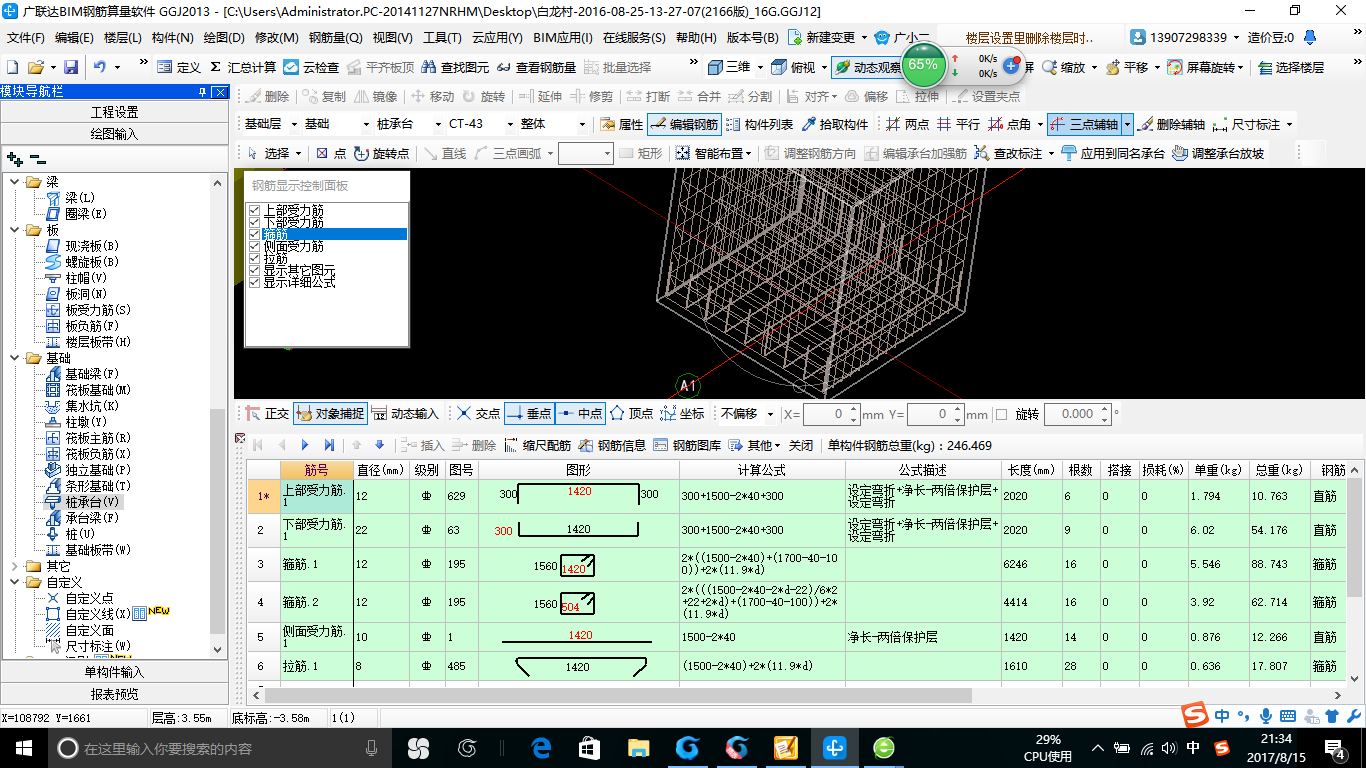Open 钢筋量(Q) menu
The height and width of the screenshot is (768, 1366).
[335, 38]
